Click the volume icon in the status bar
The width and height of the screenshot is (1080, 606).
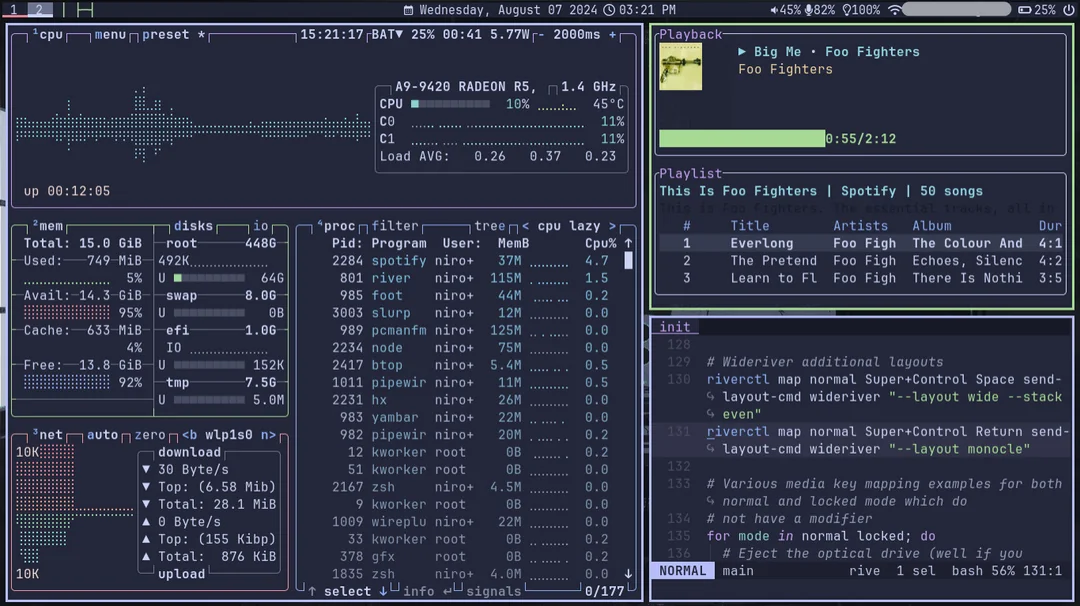(x=774, y=10)
